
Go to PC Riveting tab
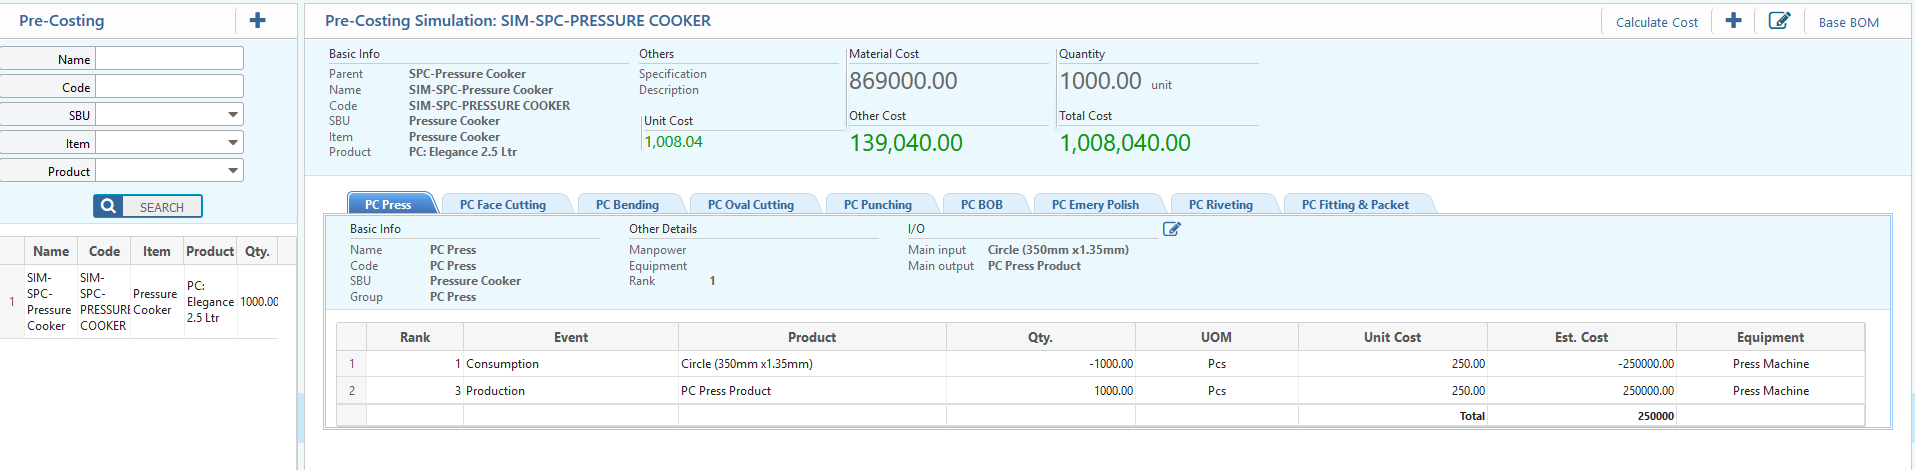coord(1220,204)
